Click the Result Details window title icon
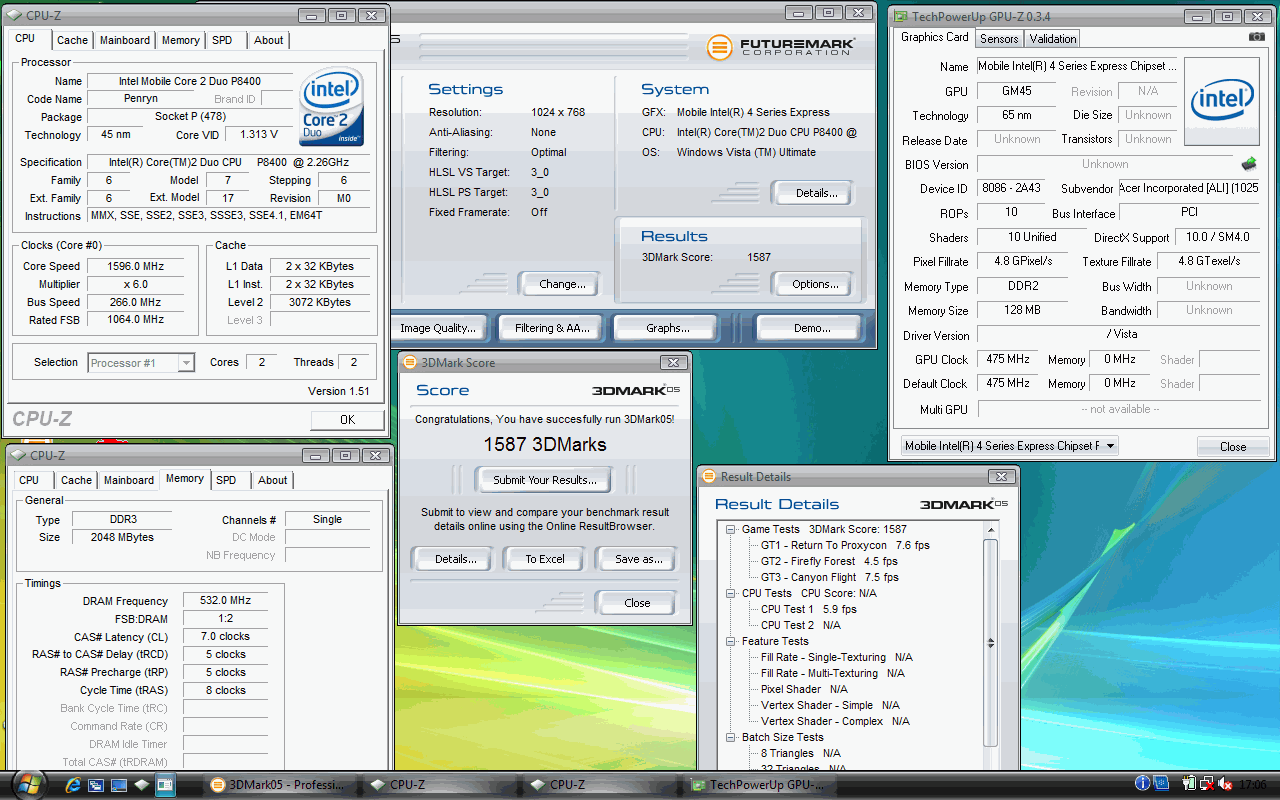The width and height of the screenshot is (1280, 800). point(709,477)
